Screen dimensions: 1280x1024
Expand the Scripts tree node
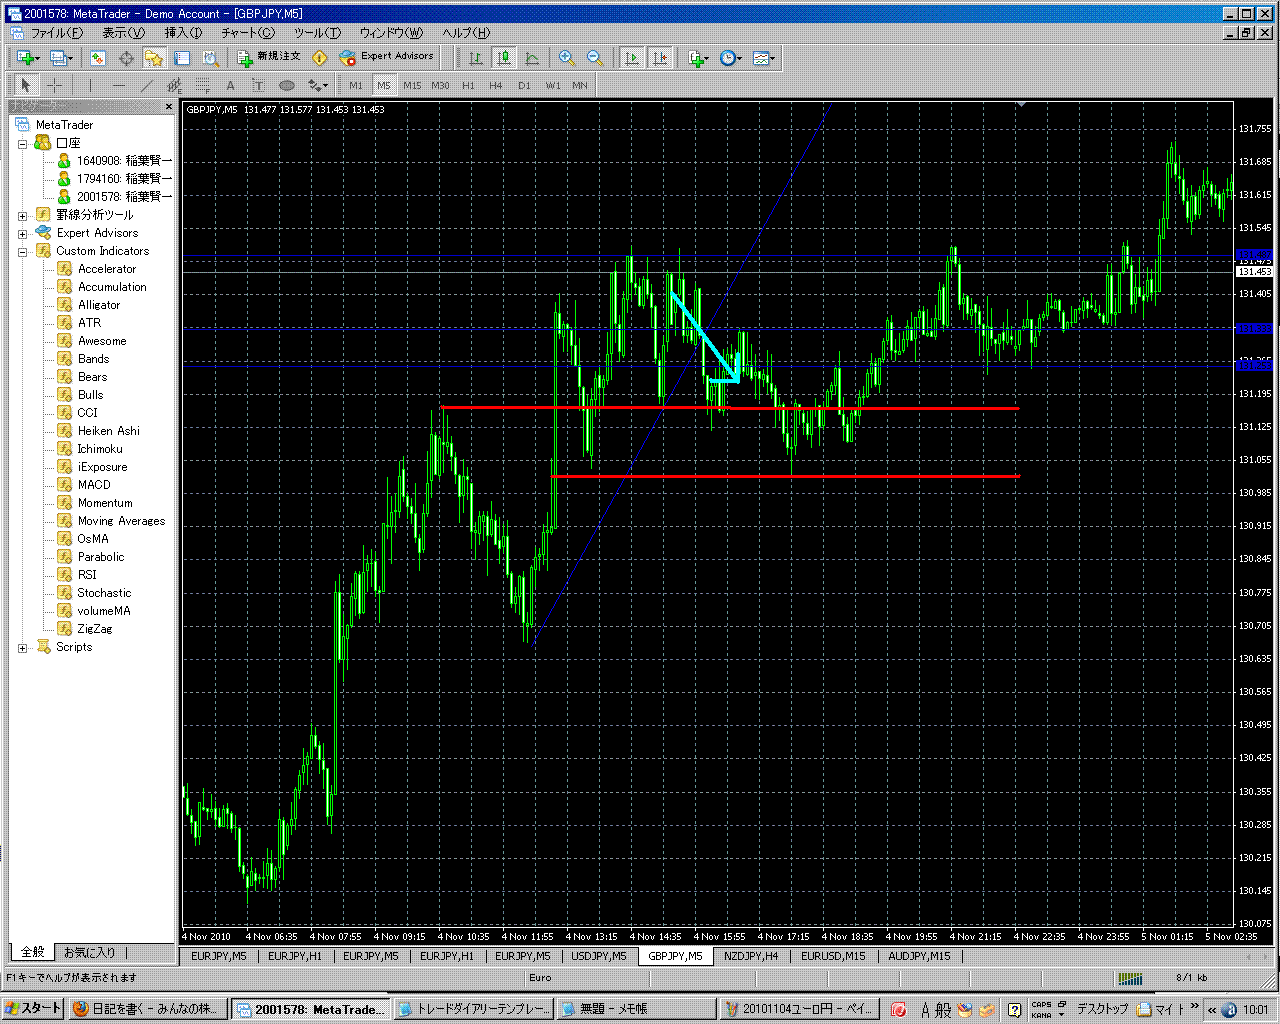click(23, 648)
